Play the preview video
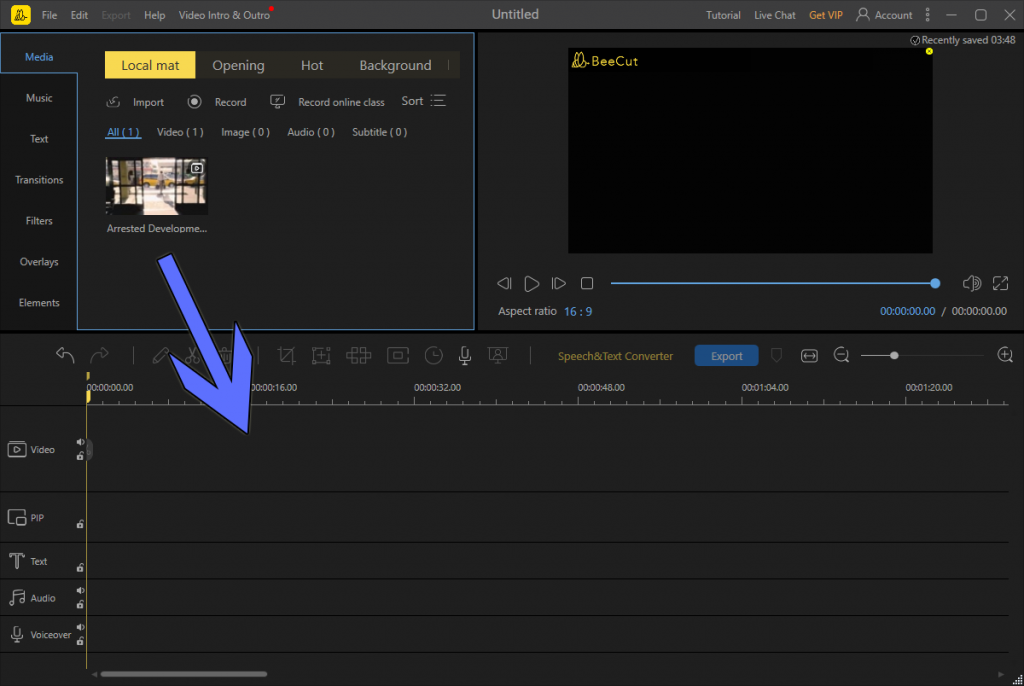This screenshot has width=1024, height=686. pos(532,284)
